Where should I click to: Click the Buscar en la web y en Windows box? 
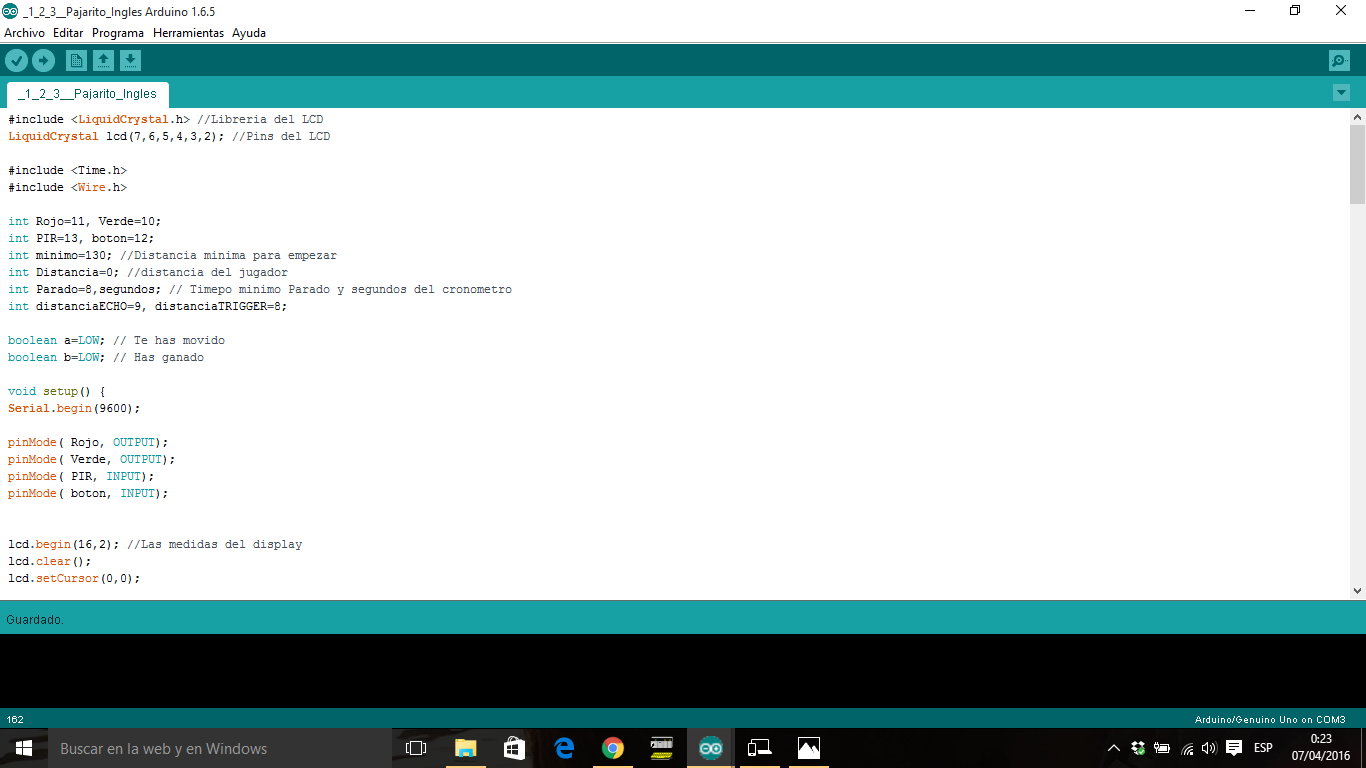tap(220, 748)
